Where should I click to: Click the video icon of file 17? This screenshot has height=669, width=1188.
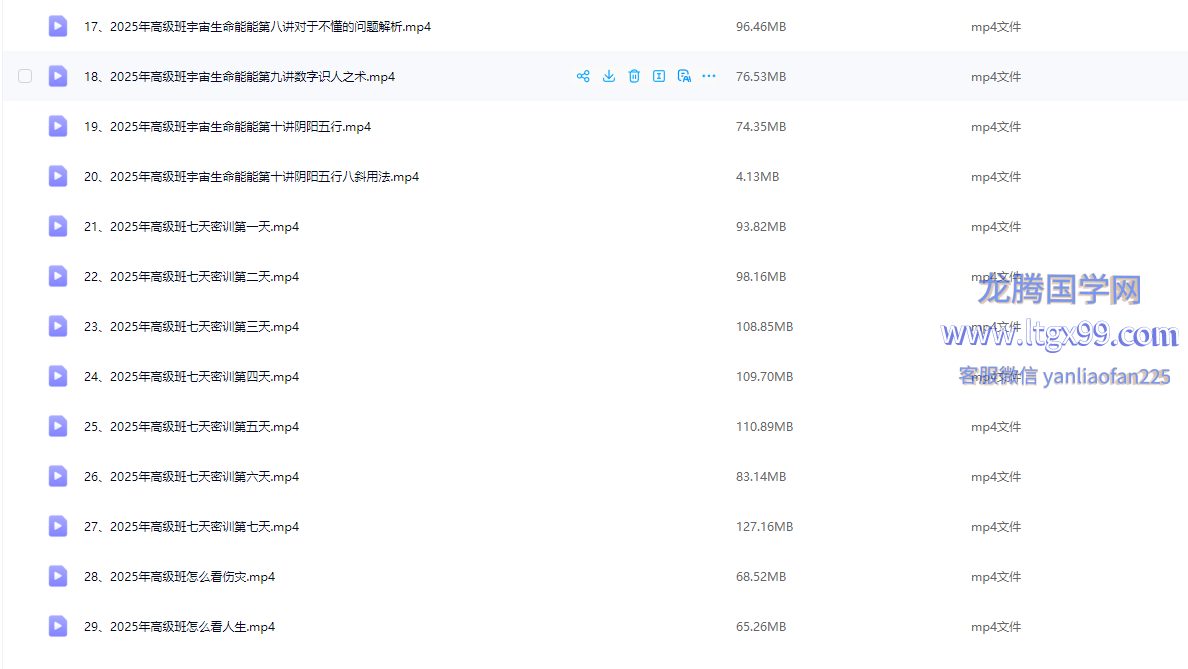coord(58,26)
